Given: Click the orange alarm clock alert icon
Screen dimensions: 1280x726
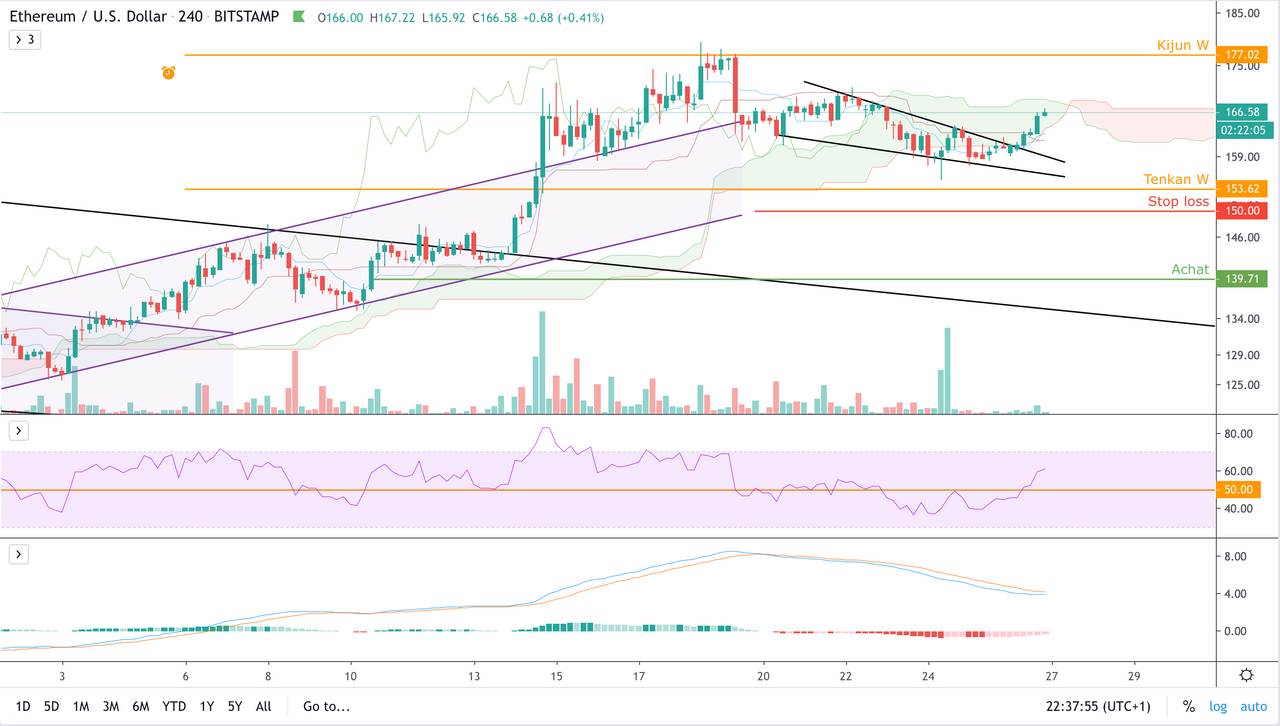Looking at the screenshot, I should (x=169, y=72).
